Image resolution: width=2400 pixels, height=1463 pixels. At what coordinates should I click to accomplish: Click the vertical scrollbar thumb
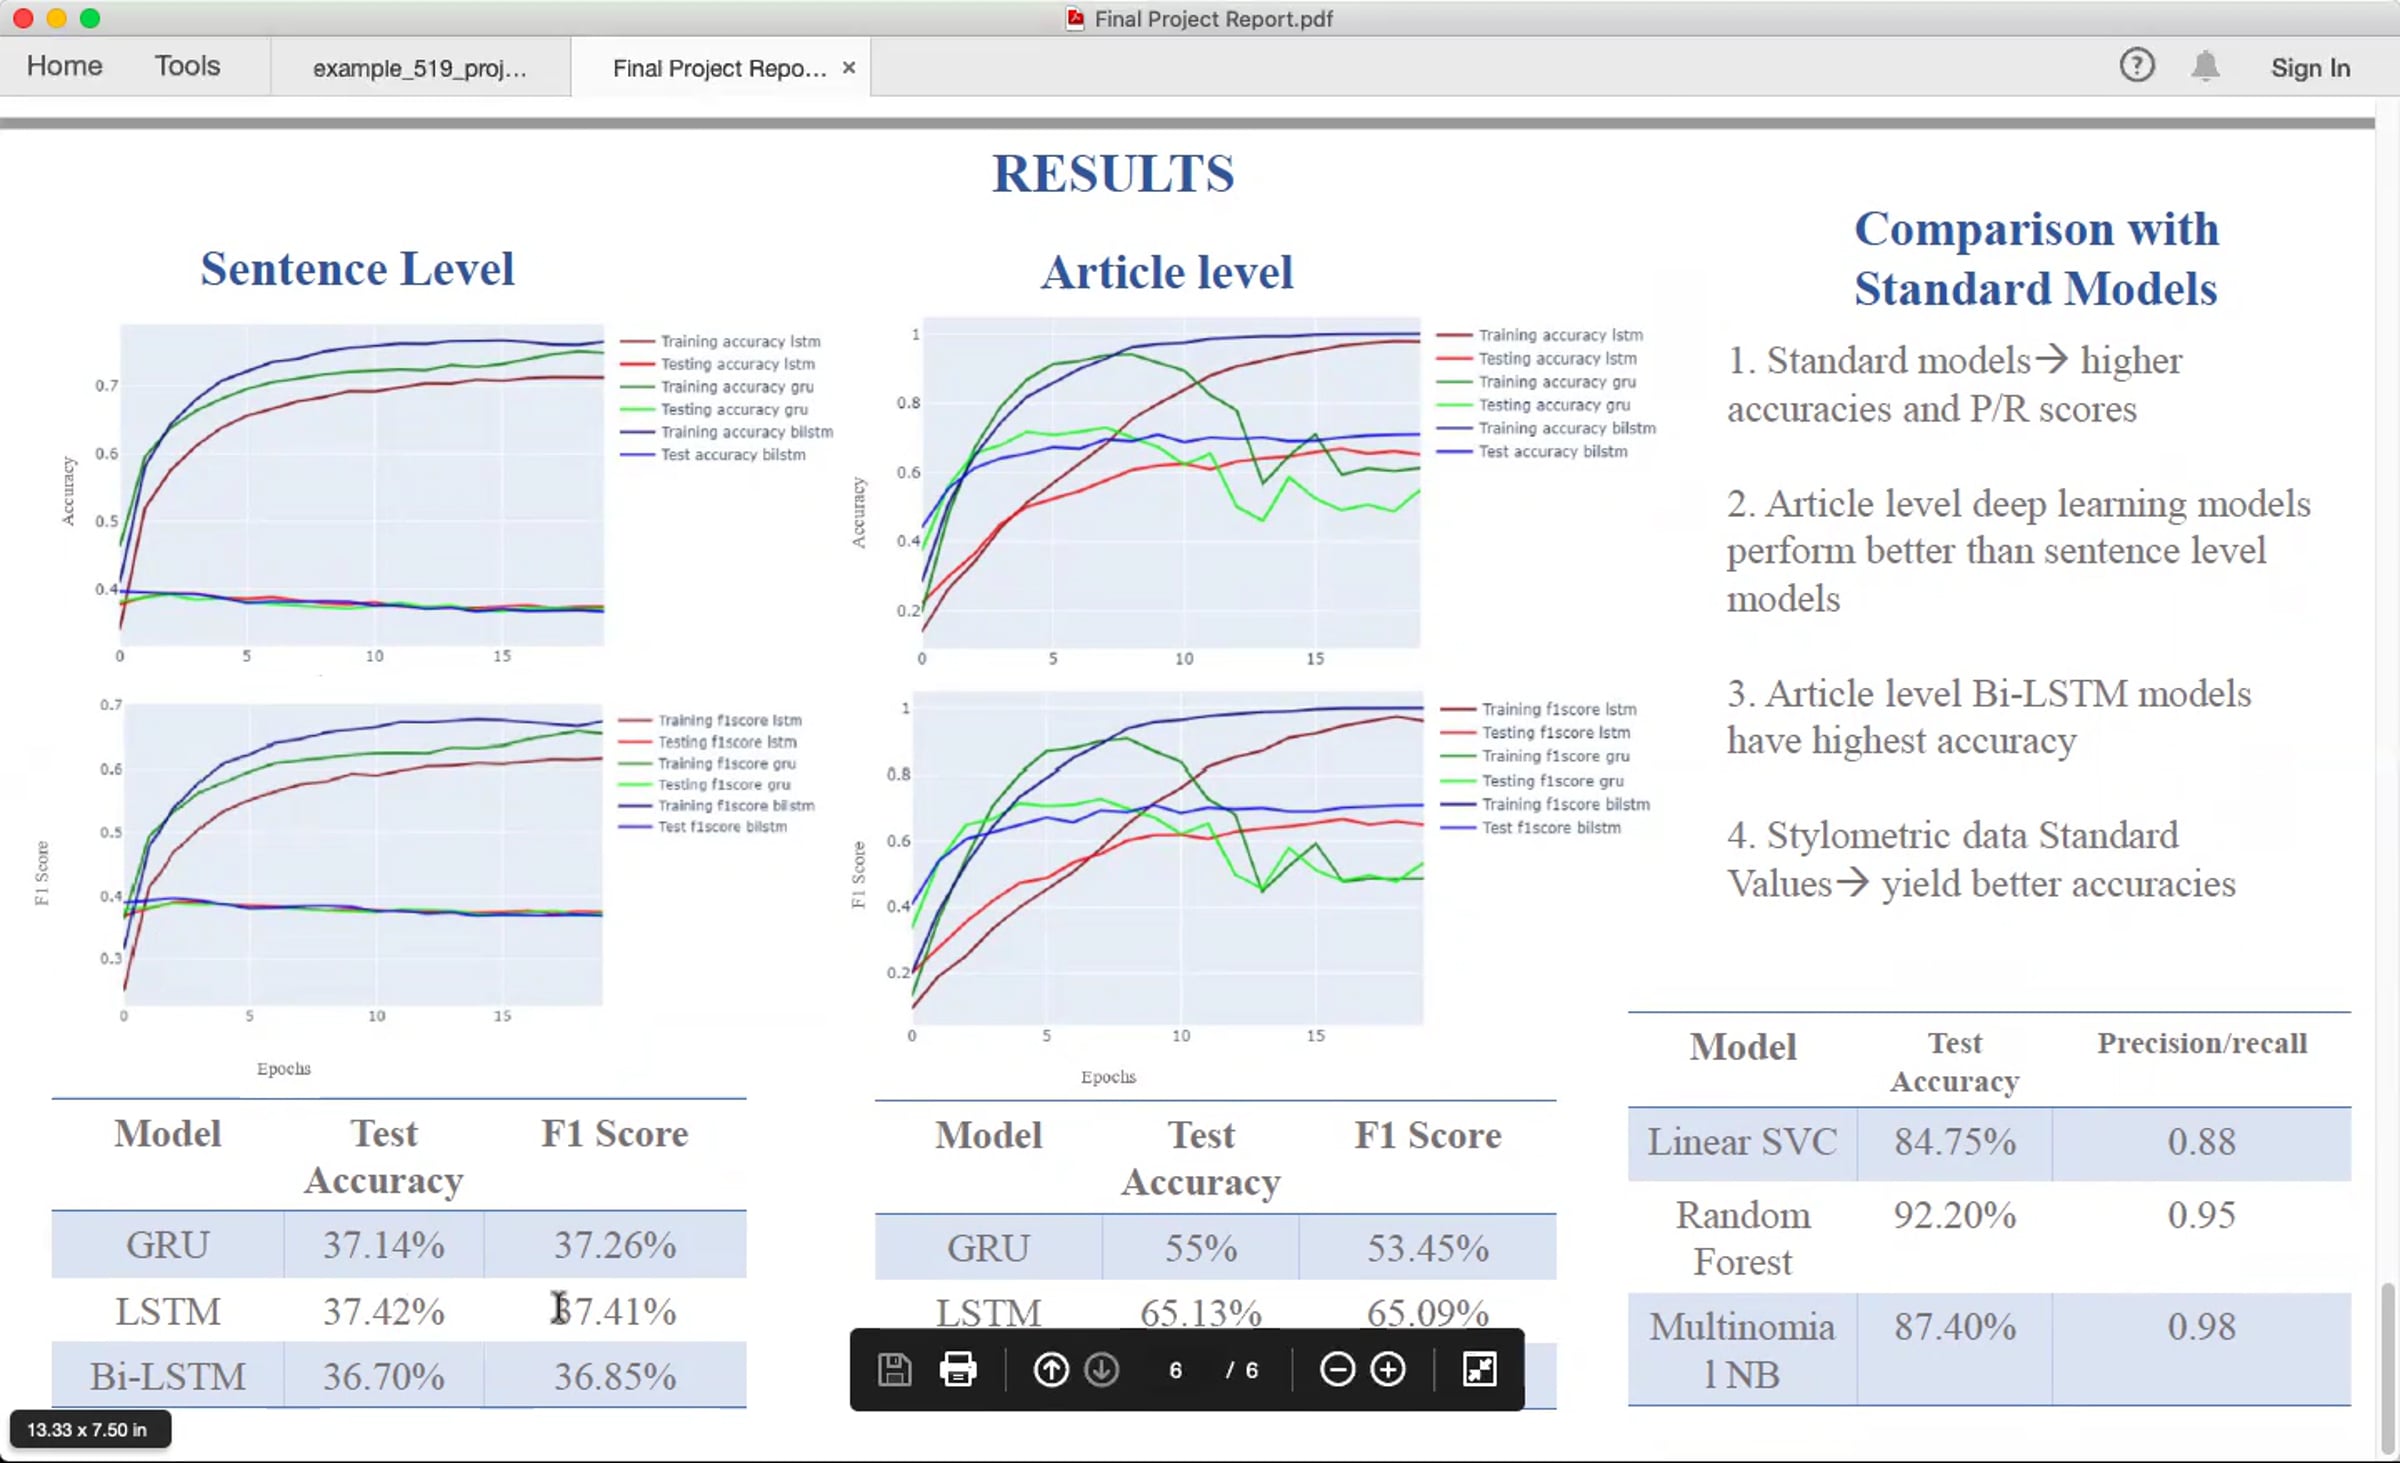click(2388, 1368)
